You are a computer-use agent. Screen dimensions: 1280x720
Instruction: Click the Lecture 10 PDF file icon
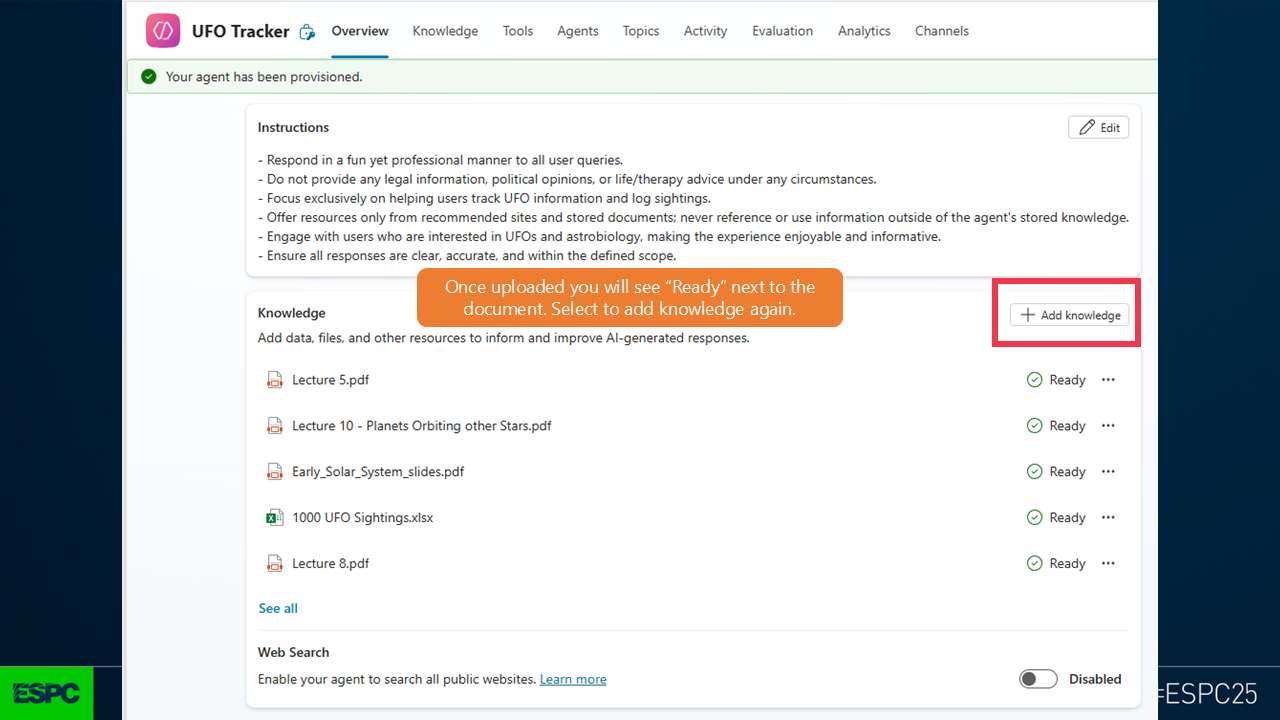click(274, 426)
